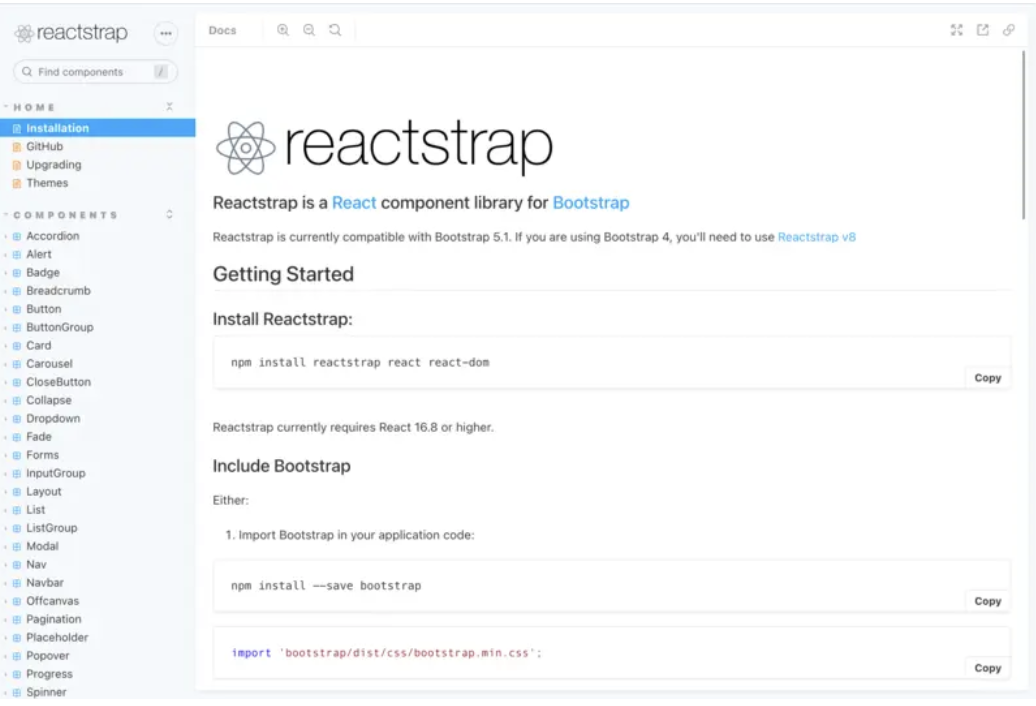Open the sidebar ellipsis menu button
Viewport: 1036px width, 706px height.
point(166,32)
